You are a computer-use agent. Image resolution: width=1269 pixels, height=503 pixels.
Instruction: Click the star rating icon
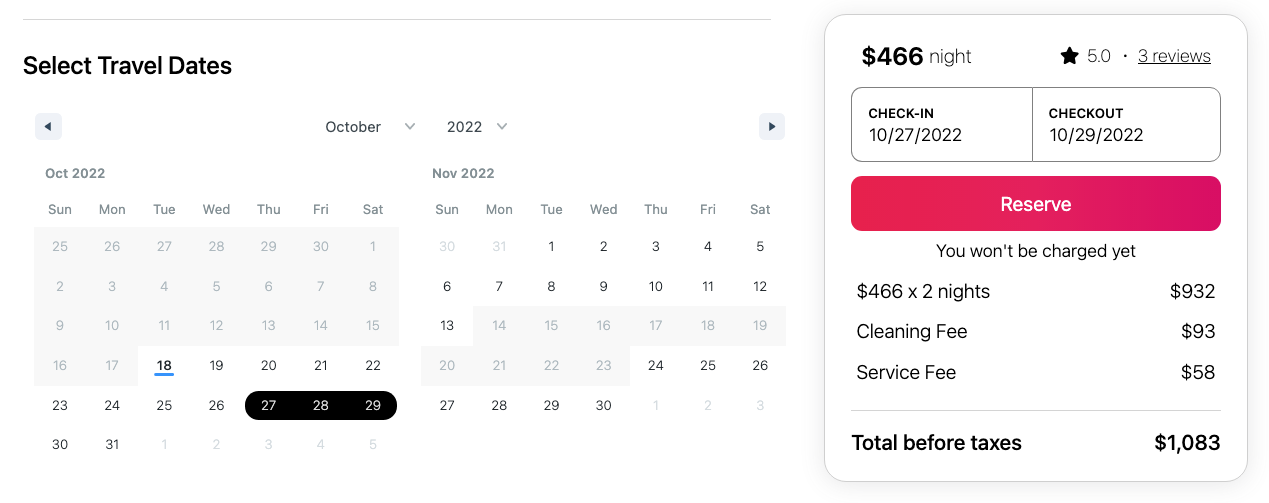1069,56
